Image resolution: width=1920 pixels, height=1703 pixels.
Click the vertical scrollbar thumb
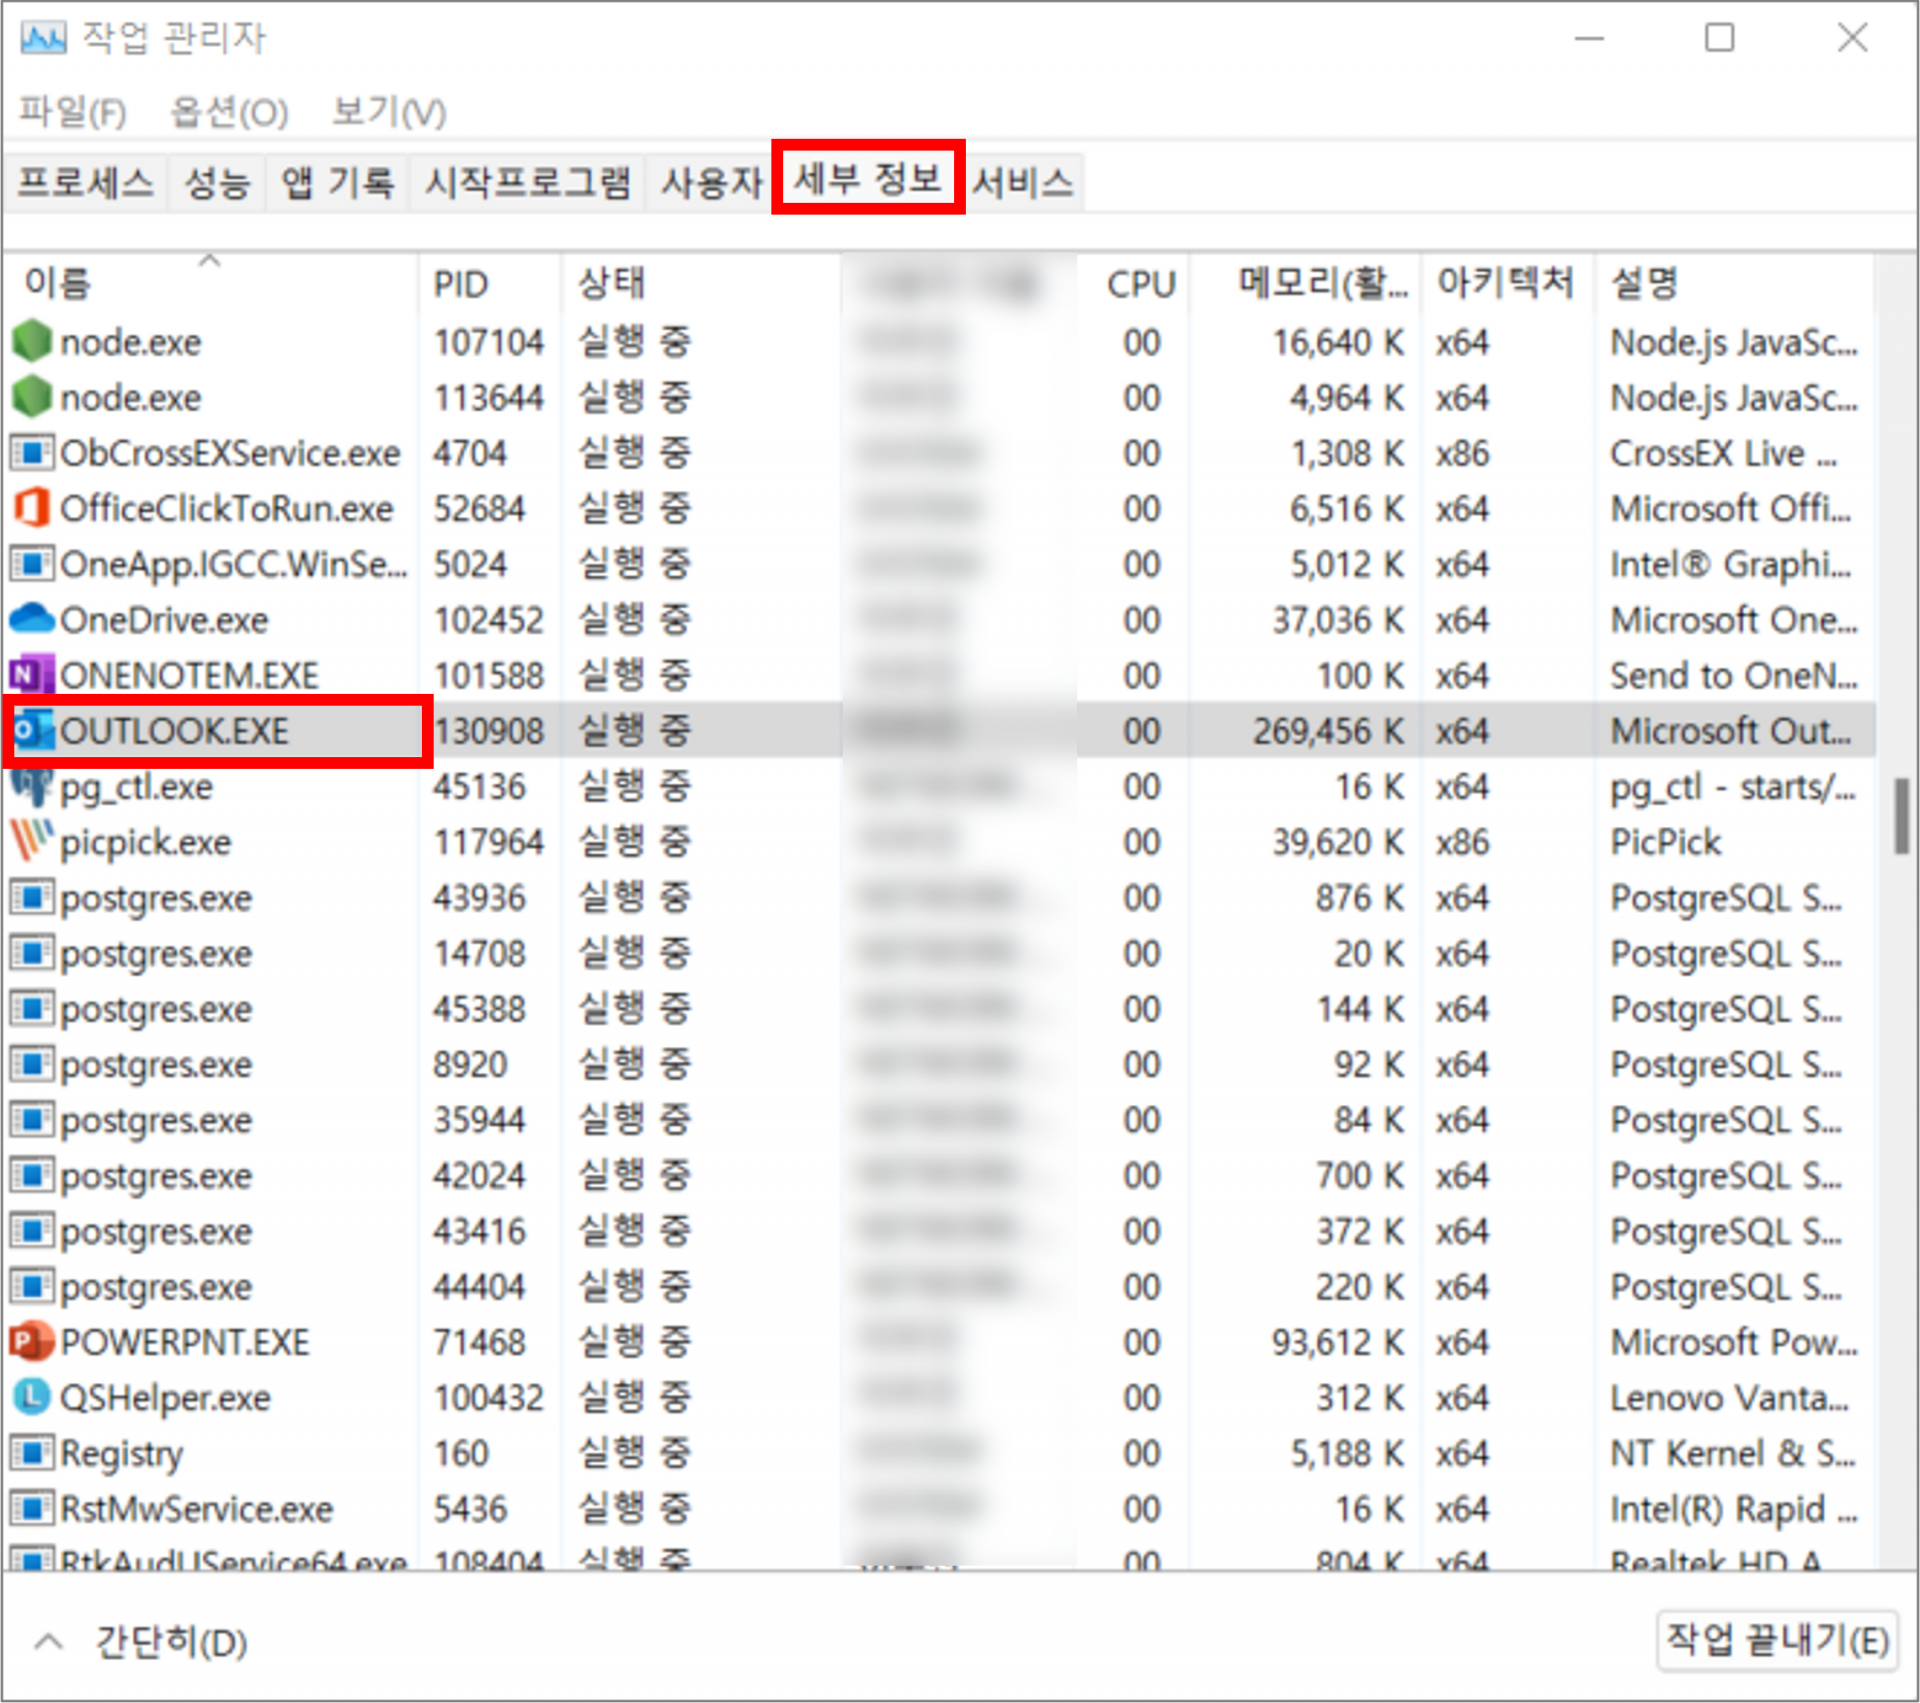(1902, 816)
